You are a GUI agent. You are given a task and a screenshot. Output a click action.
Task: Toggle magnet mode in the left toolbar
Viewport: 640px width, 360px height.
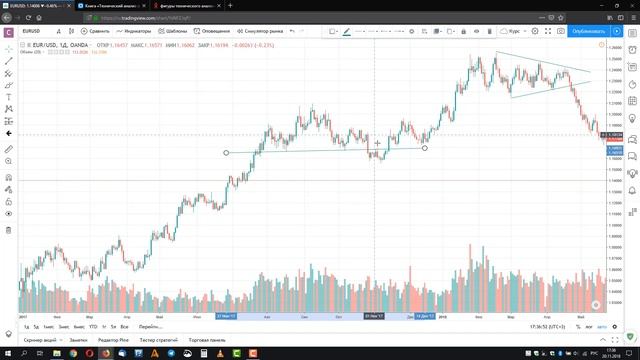tap(9, 178)
